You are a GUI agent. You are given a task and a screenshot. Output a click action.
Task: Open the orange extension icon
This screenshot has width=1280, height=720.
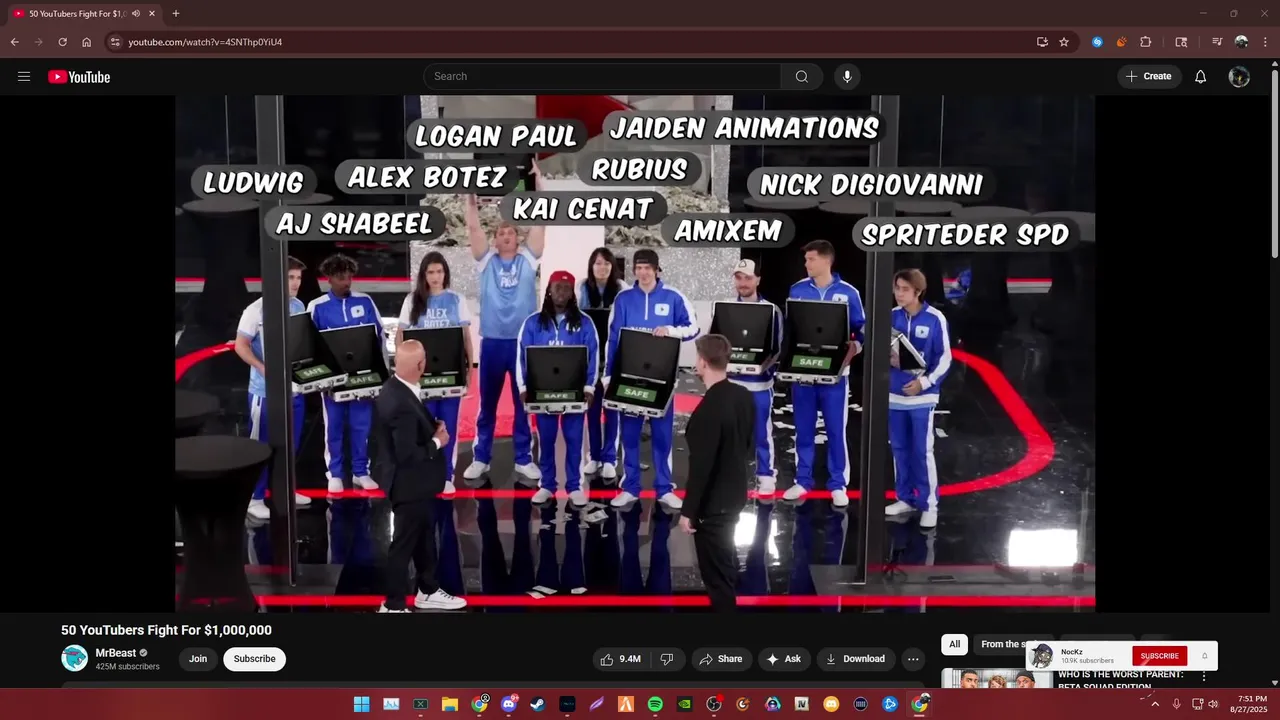[1121, 42]
